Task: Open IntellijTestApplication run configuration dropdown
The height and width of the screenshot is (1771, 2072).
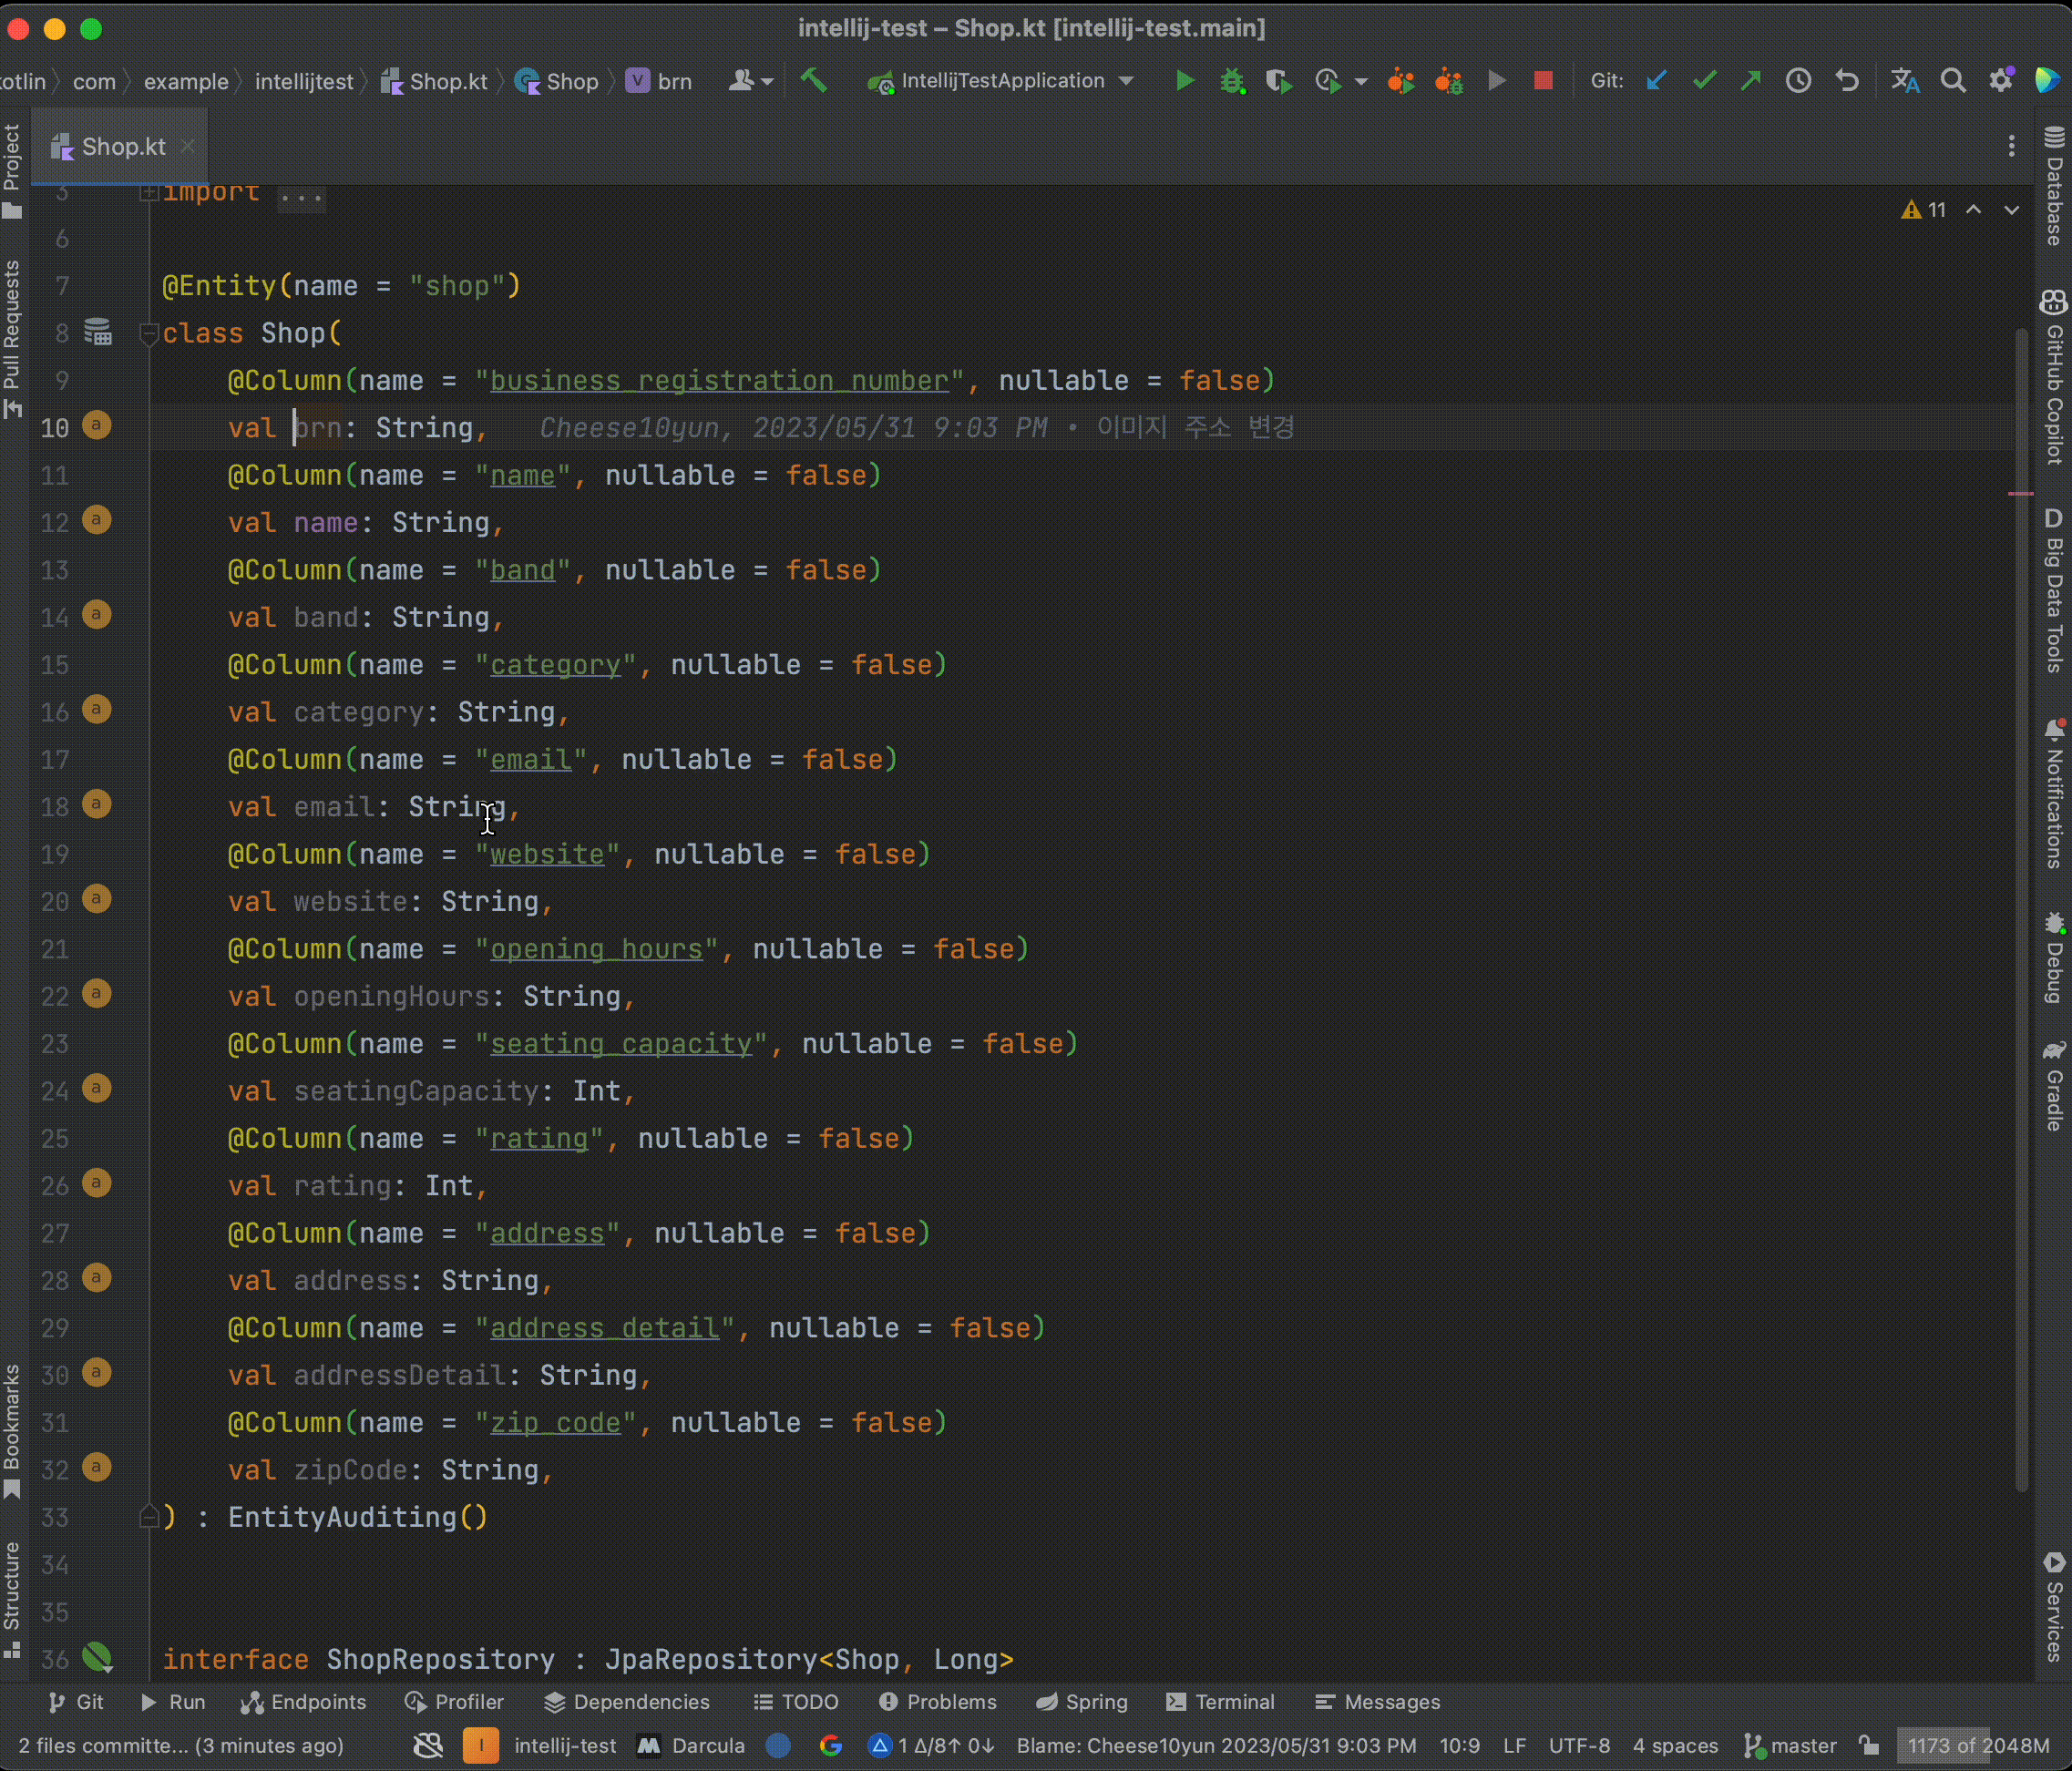Action: [1002, 81]
